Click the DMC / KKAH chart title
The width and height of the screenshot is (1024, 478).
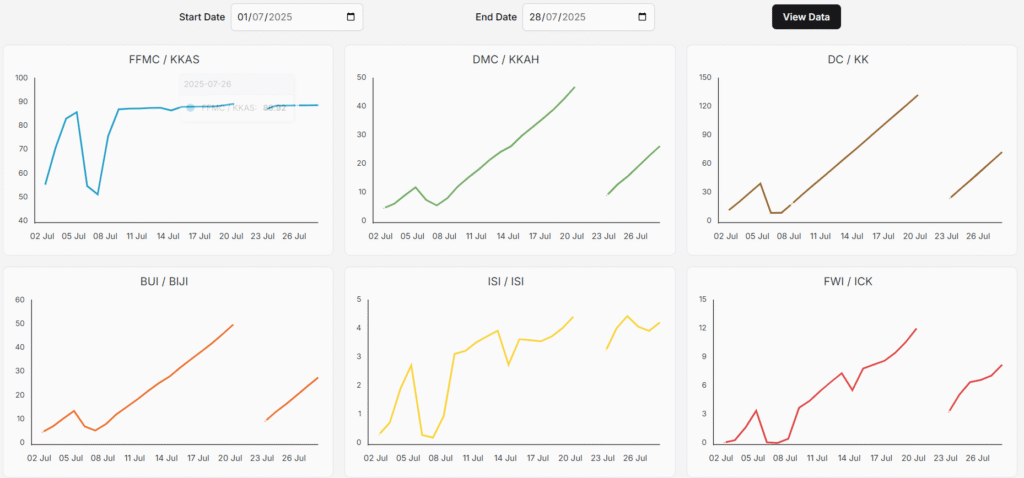[x=507, y=59]
